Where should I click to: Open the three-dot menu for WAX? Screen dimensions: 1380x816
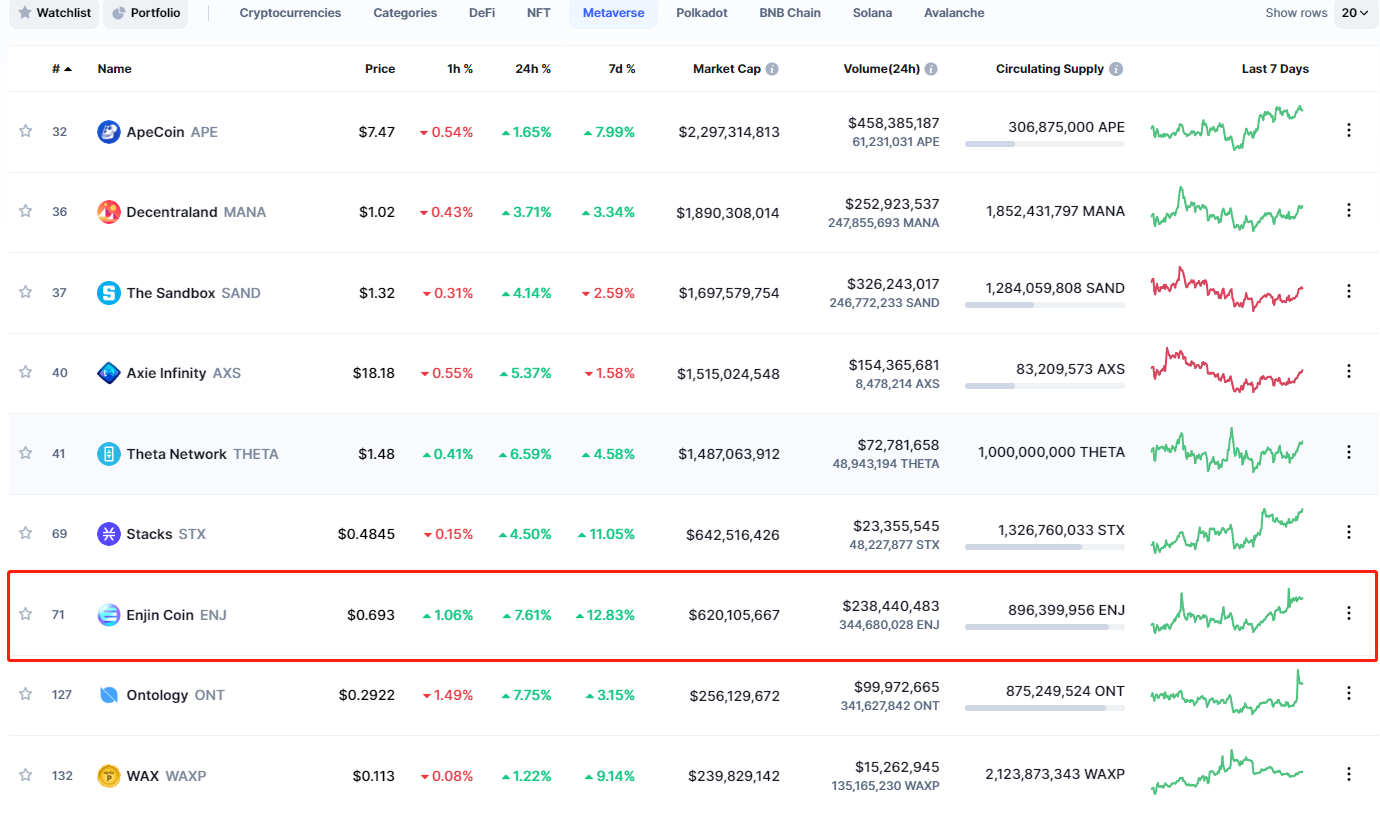1349,774
